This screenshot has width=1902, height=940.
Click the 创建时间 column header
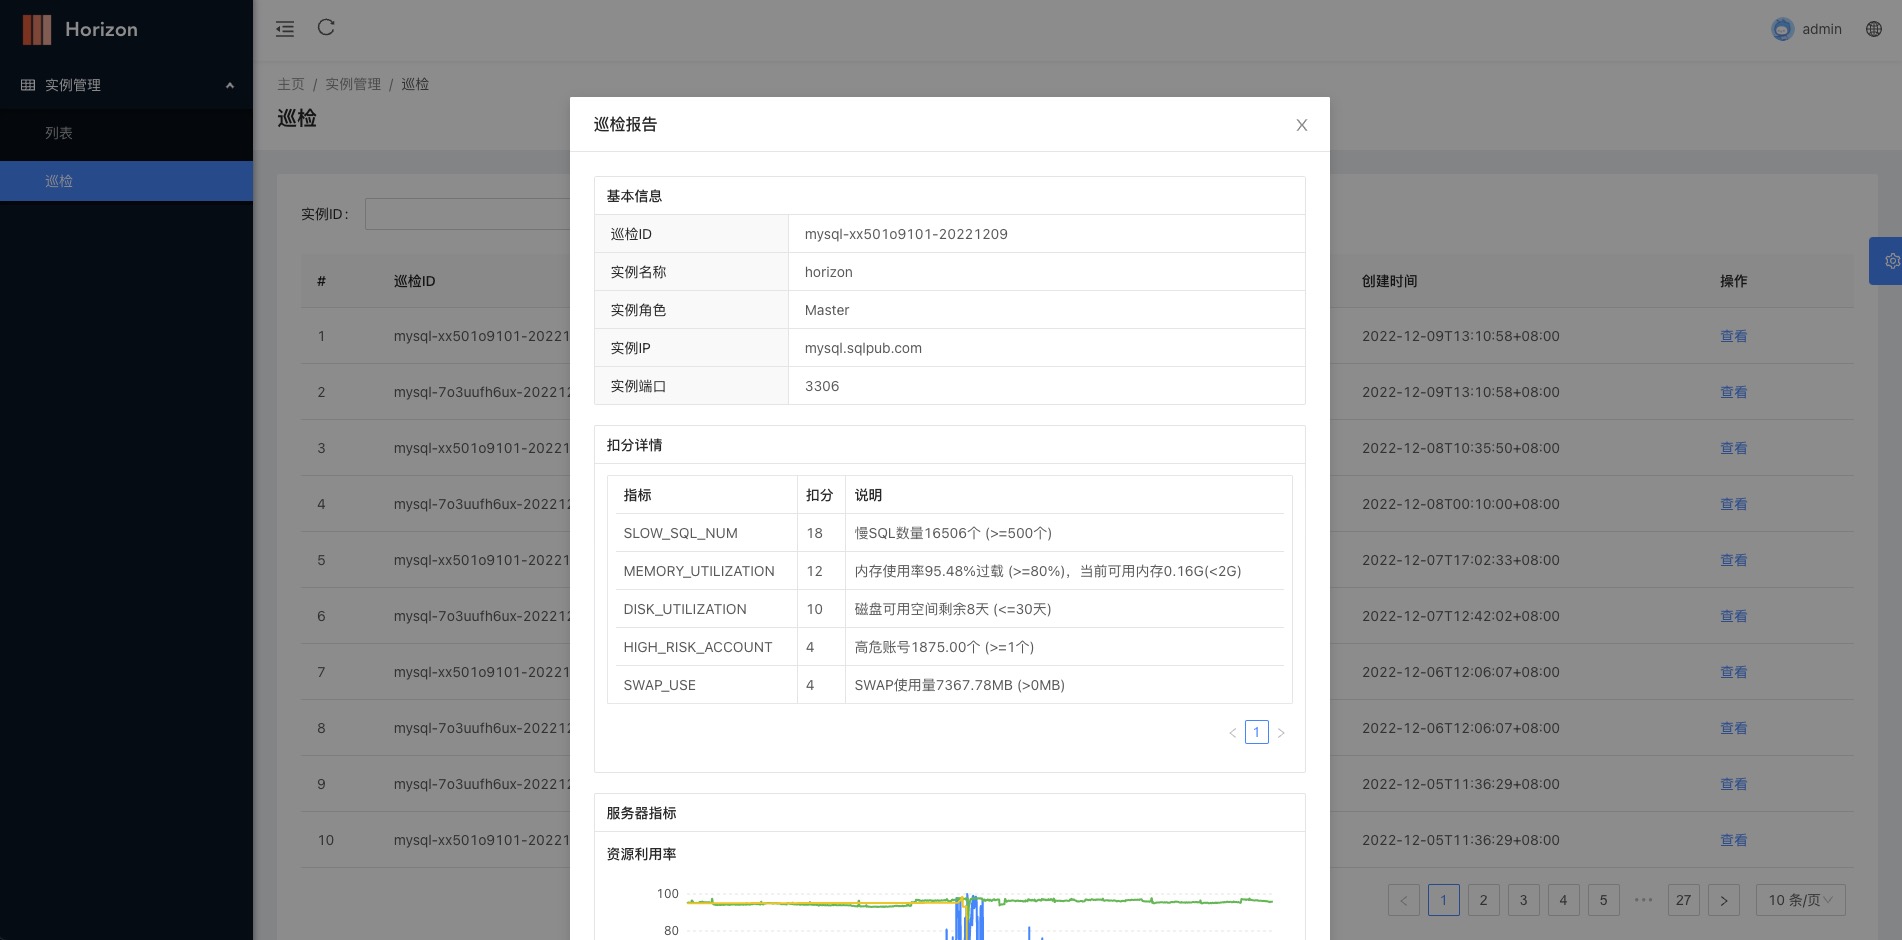click(1390, 281)
